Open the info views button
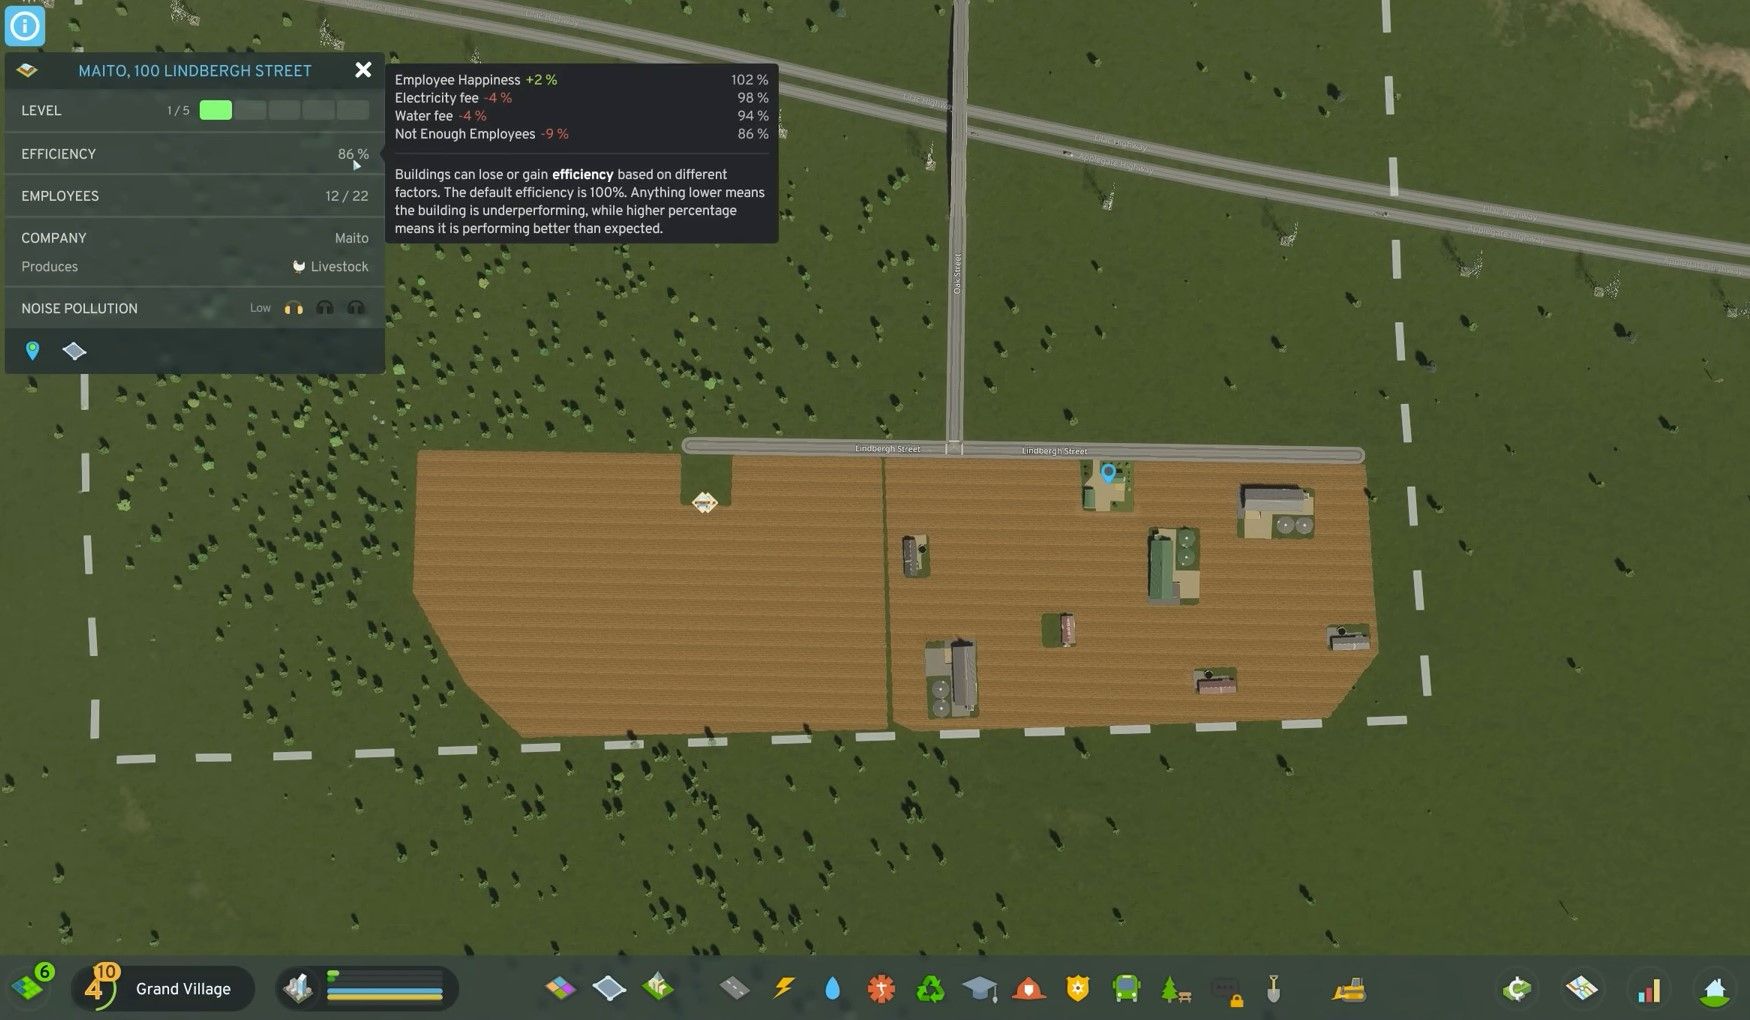 point(25,25)
